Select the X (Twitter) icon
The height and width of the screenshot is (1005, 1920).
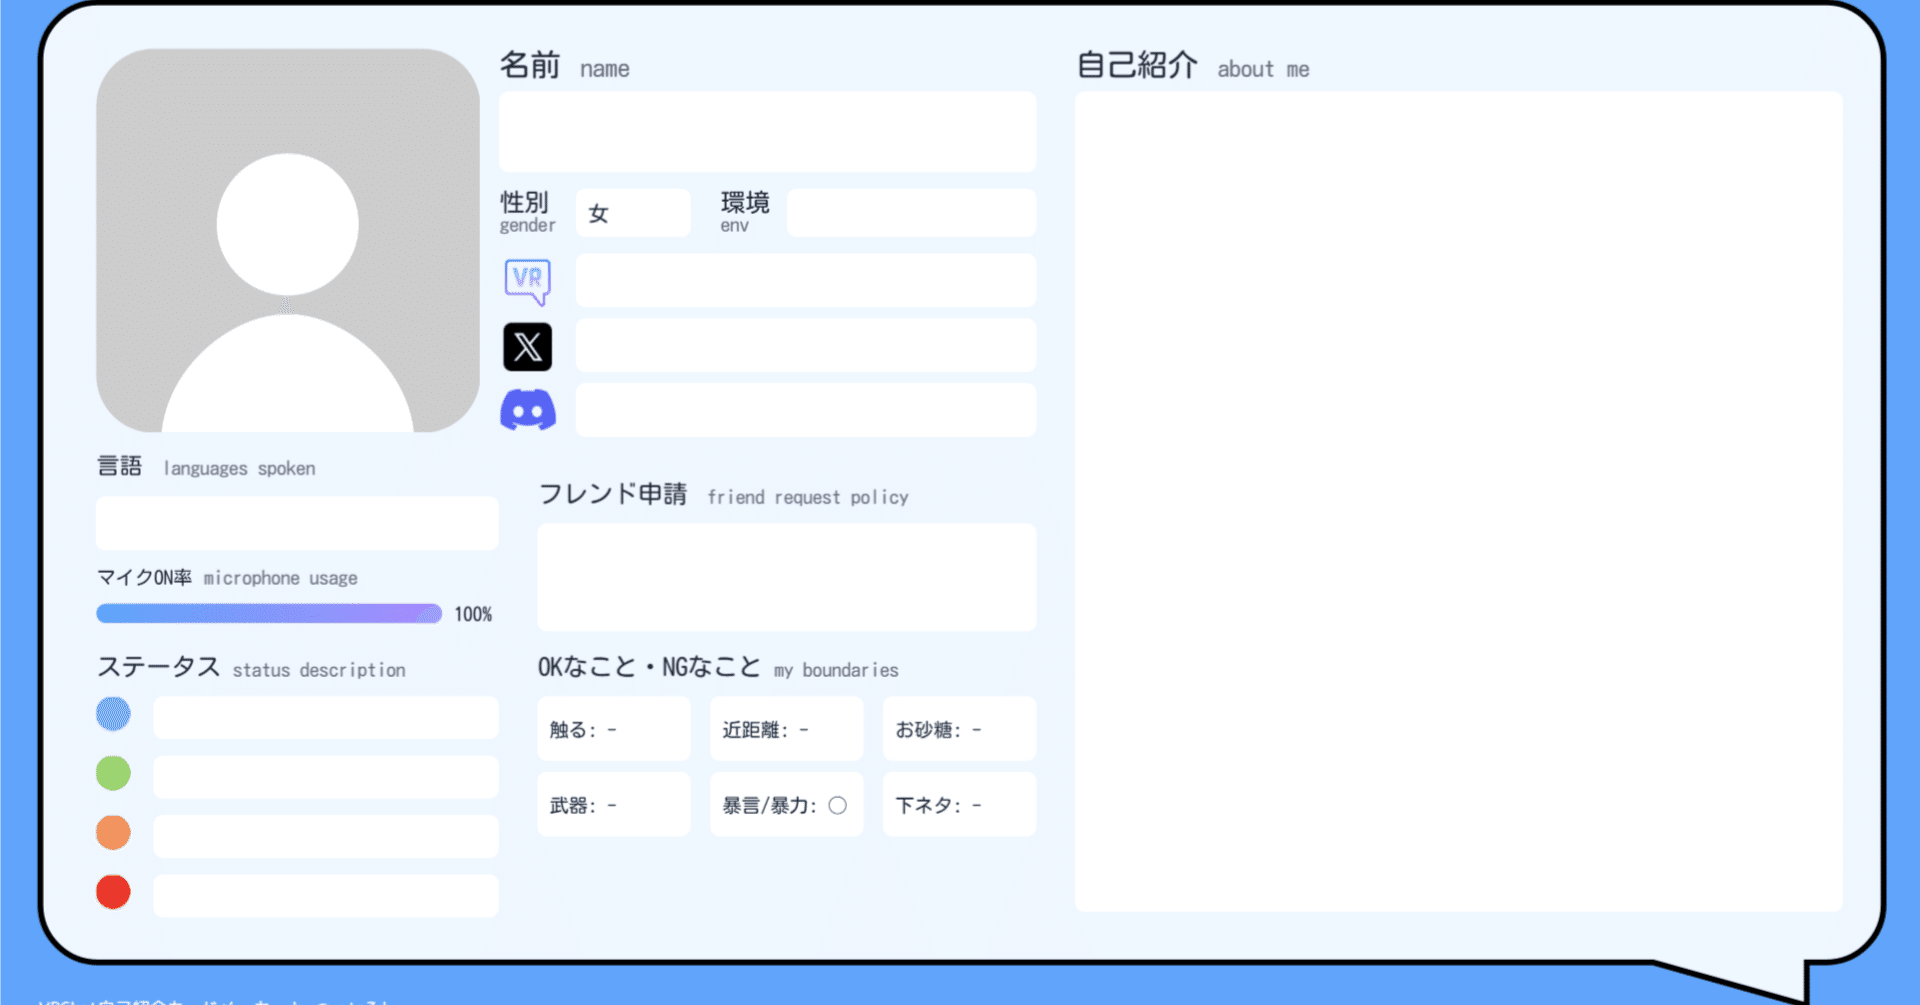pyautogui.click(x=527, y=346)
